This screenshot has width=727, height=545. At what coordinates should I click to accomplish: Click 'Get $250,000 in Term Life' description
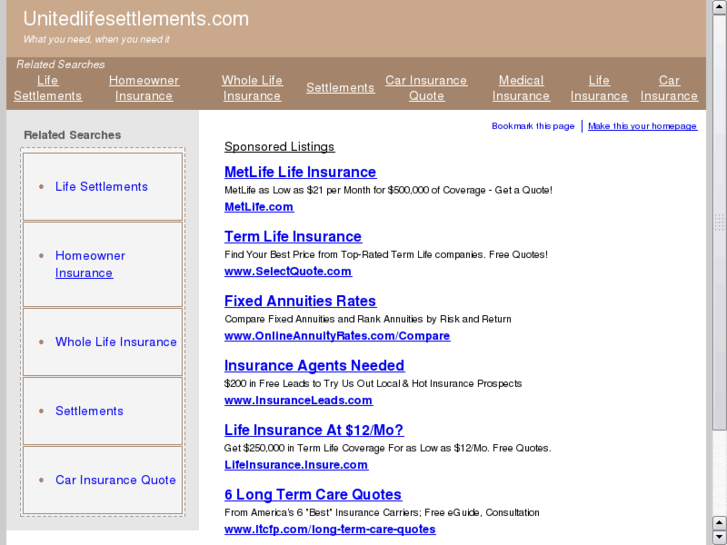[x=388, y=448]
